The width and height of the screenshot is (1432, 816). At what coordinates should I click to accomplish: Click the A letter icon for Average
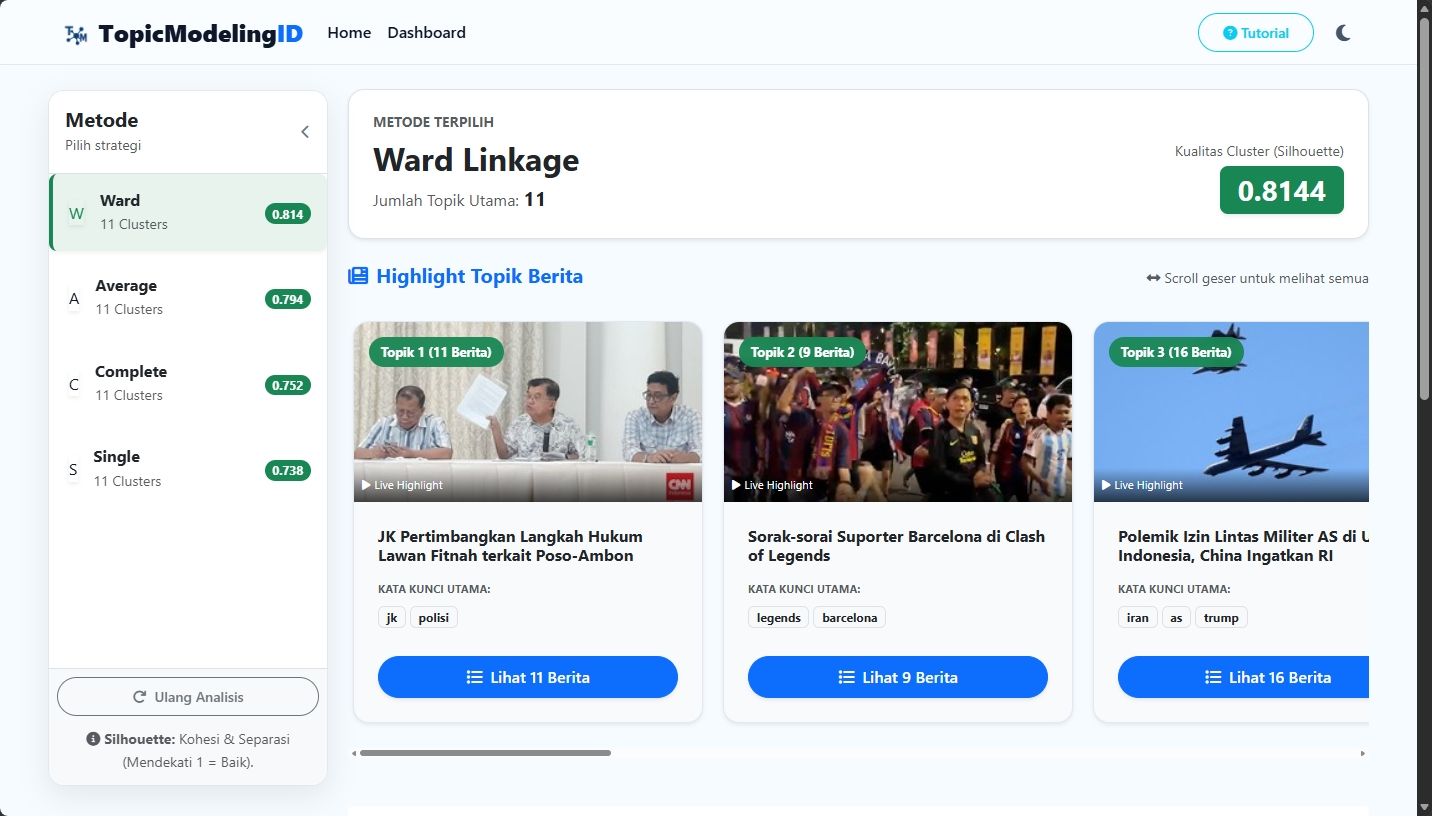point(74,299)
